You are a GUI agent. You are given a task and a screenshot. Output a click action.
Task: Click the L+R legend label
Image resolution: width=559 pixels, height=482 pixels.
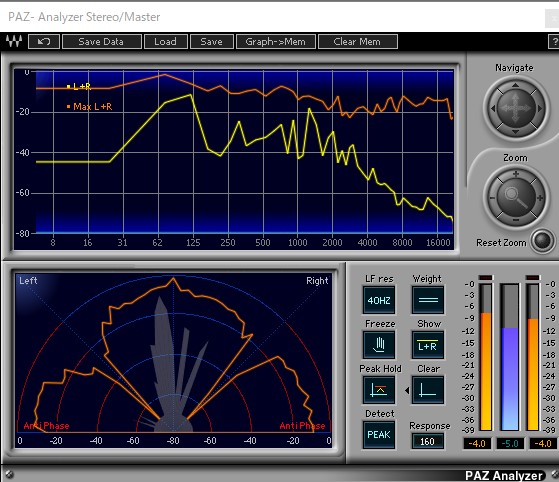(82, 87)
